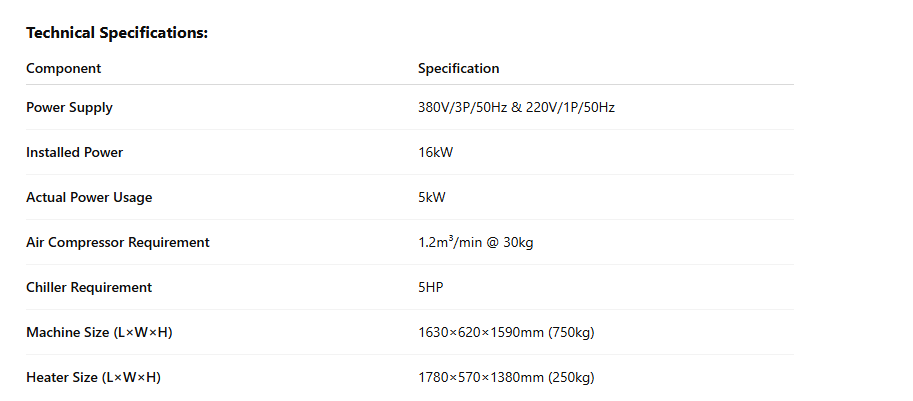This screenshot has height=401, width=913.
Task: Select the Machine Size (L×W×H) label
Action: [x=99, y=332]
